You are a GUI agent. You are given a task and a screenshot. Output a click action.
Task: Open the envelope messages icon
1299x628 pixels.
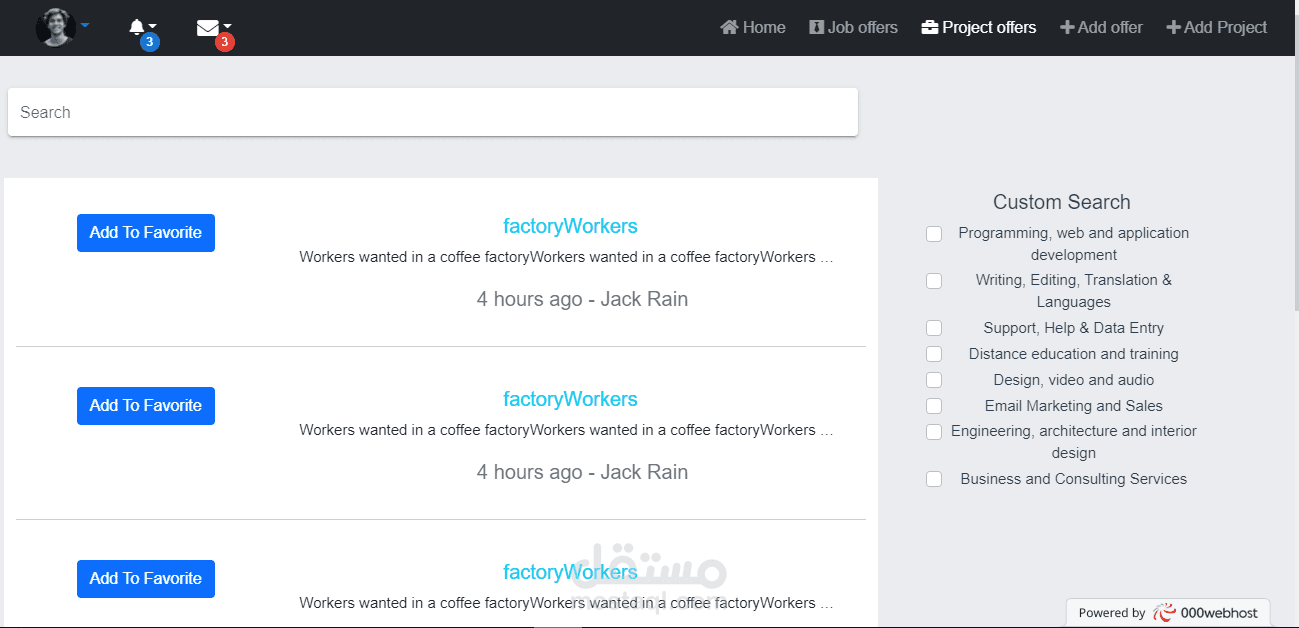(x=207, y=28)
